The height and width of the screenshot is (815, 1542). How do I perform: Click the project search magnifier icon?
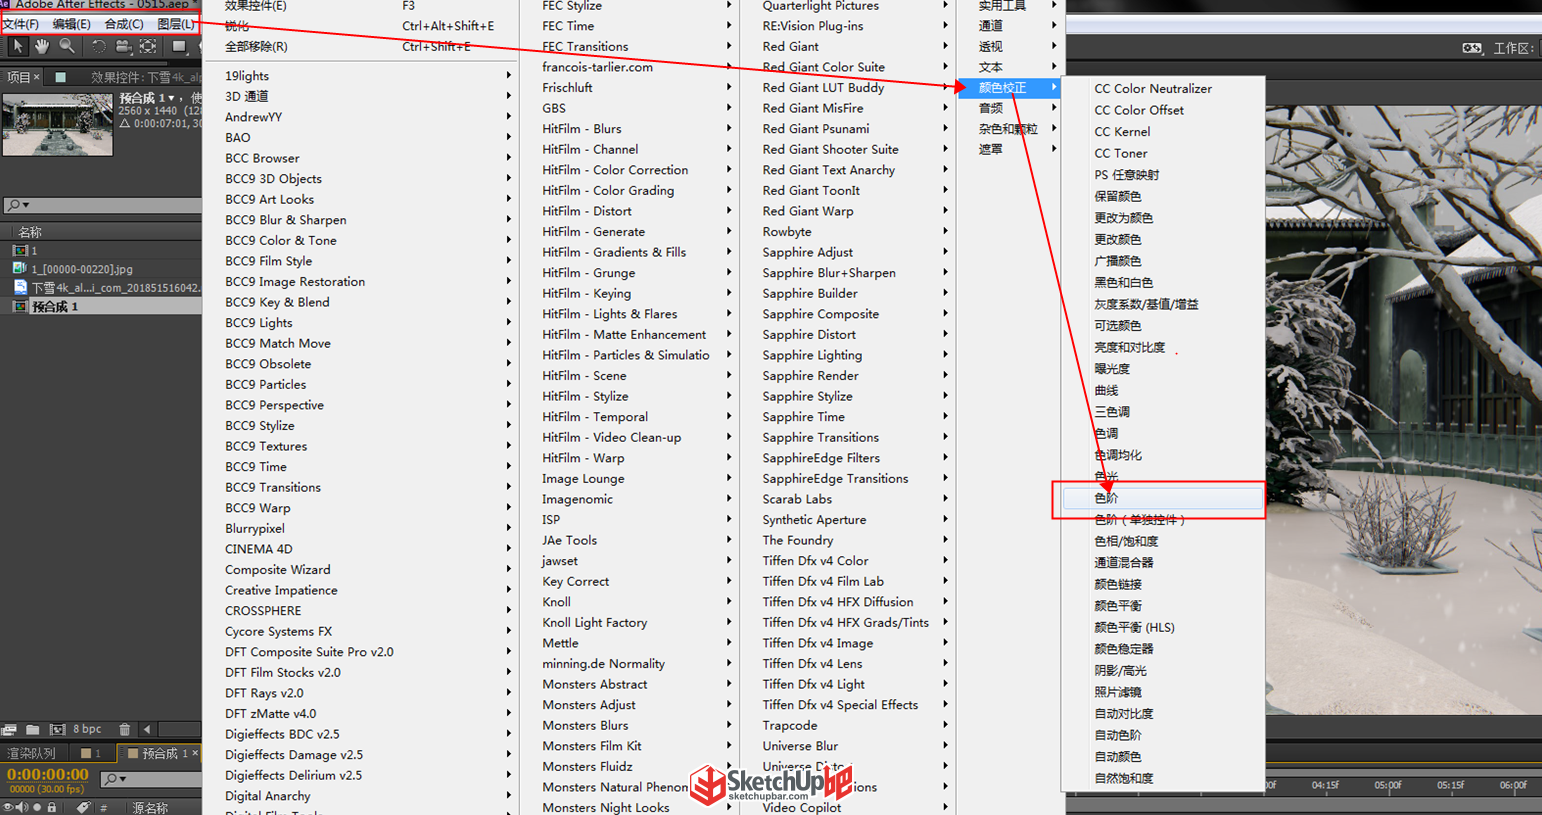14,205
